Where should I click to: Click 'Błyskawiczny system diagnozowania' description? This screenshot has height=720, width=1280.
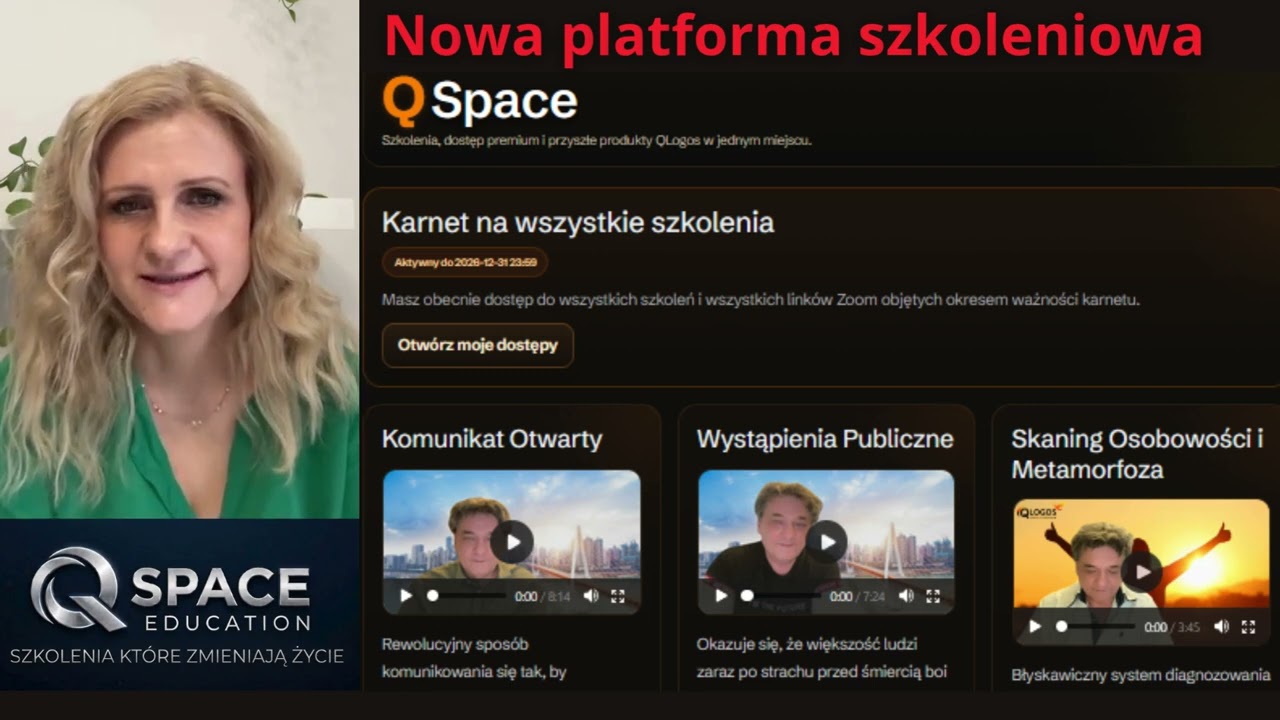pyautogui.click(x=1141, y=675)
